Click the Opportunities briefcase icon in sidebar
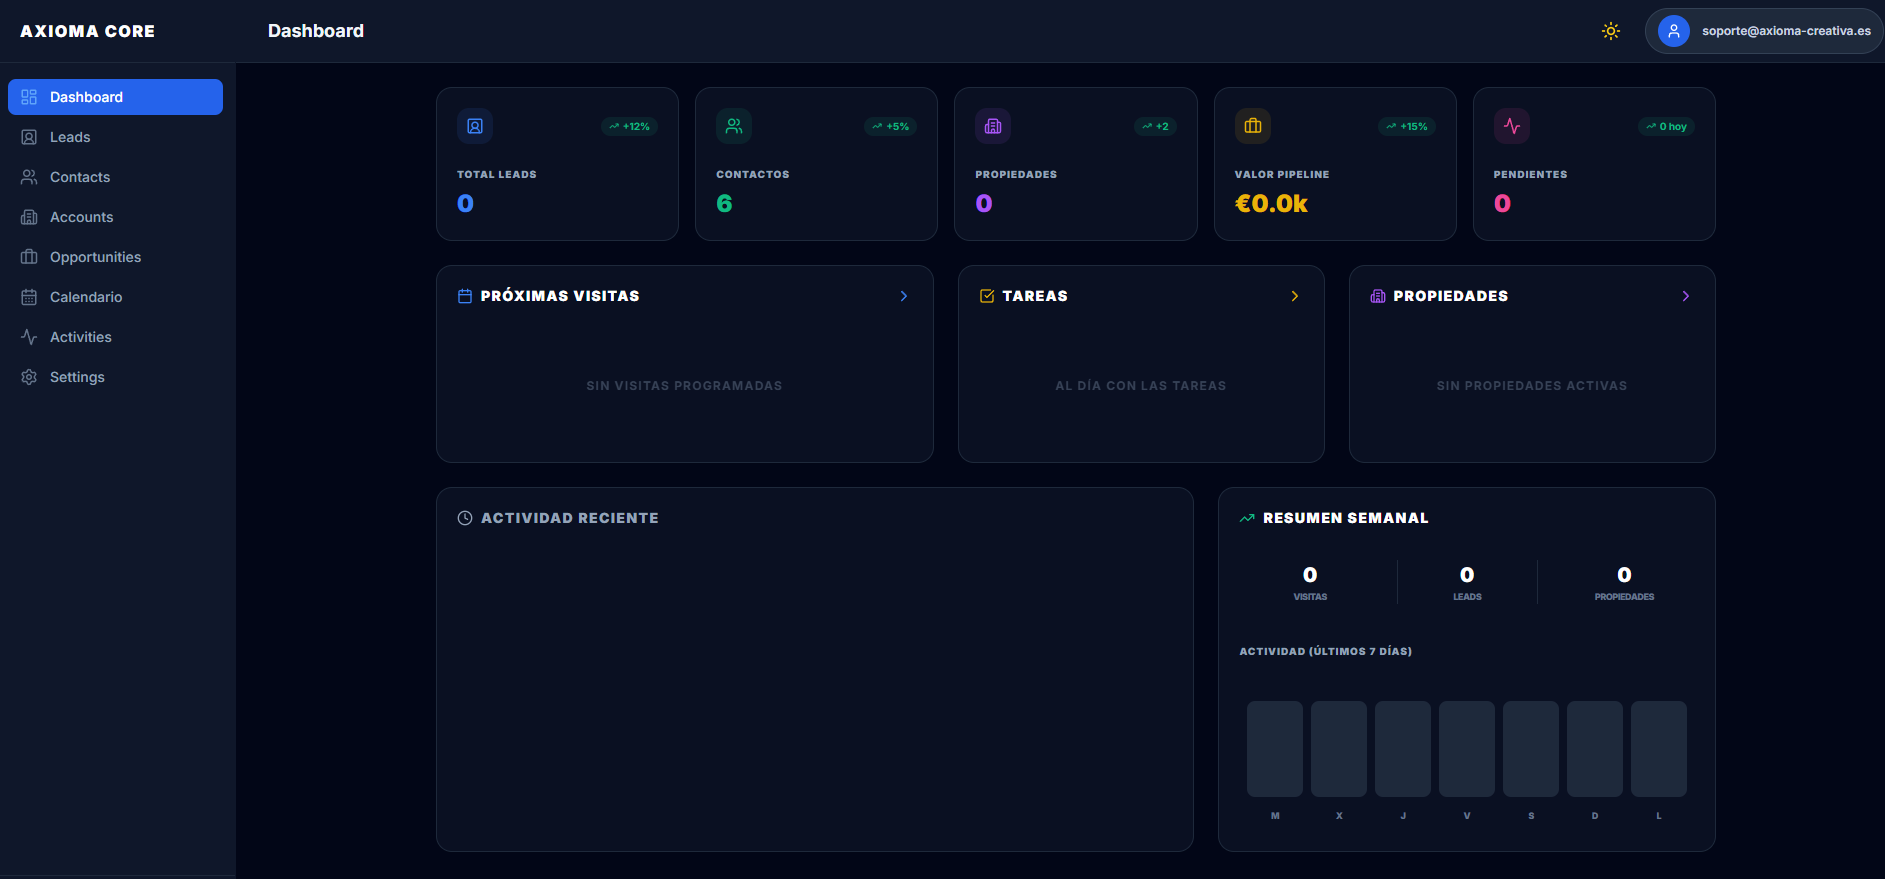Viewport: 1885px width, 879px height. 29,257
